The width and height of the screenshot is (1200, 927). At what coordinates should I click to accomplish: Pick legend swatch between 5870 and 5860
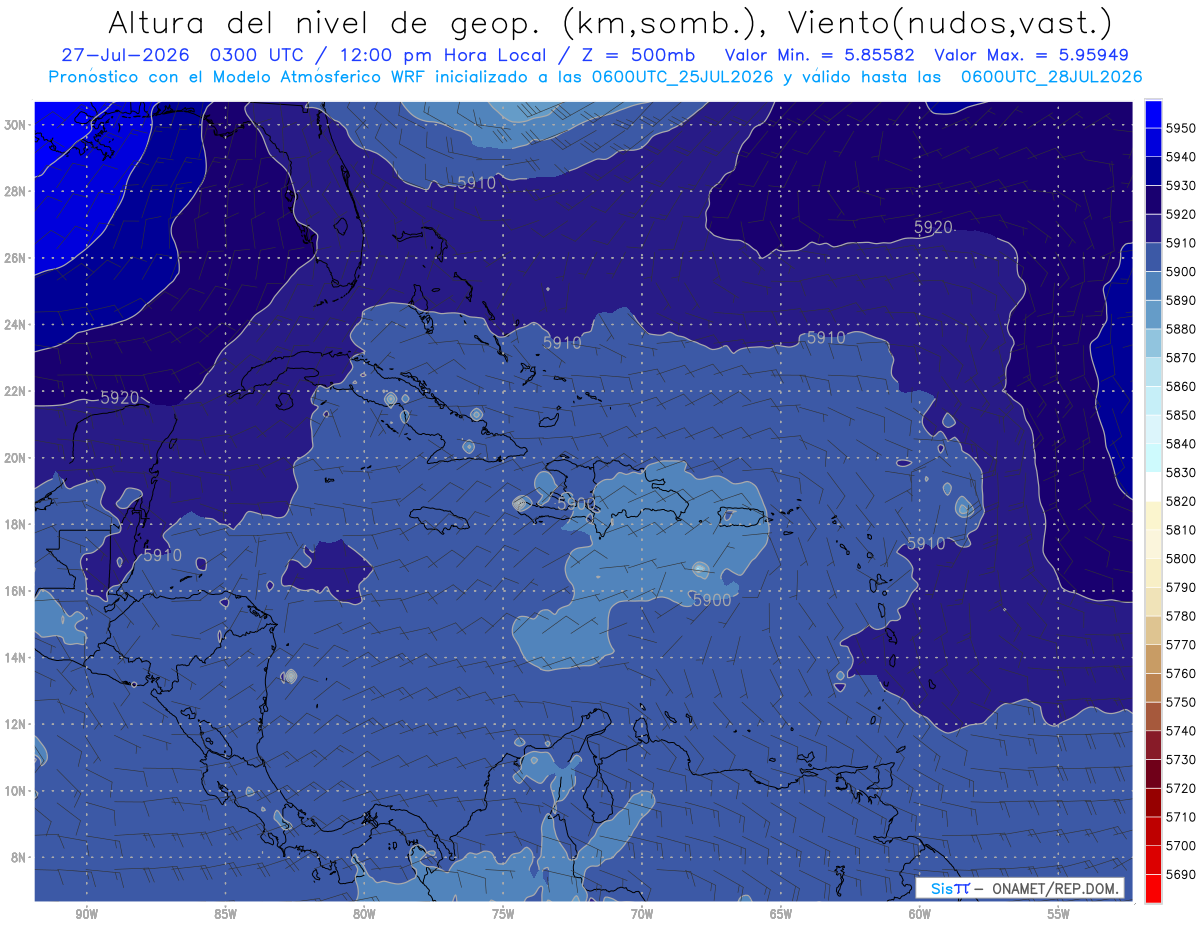(1153, 372)
